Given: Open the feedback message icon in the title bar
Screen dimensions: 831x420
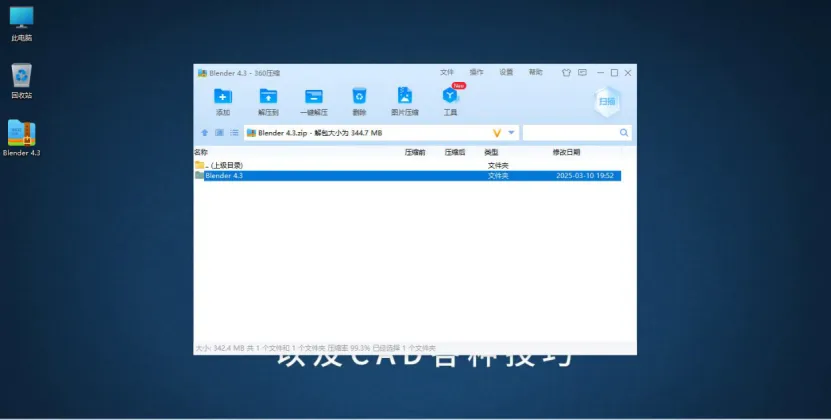Looking at the screenshot, I should [582, 73].
